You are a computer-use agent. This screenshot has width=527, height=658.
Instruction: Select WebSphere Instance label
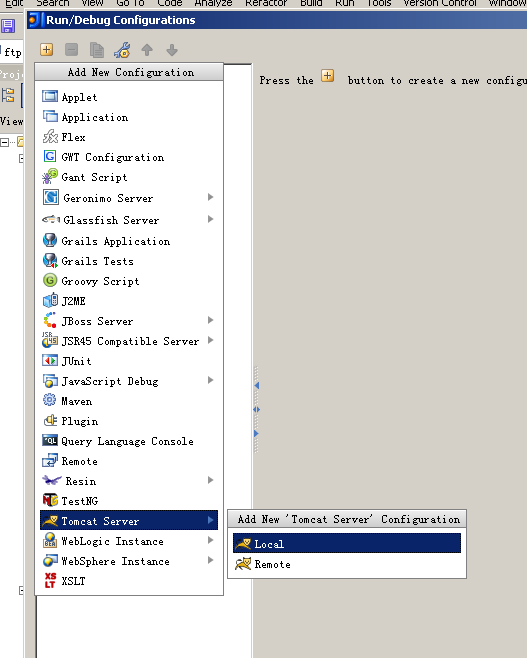click(x=115, y=561)
